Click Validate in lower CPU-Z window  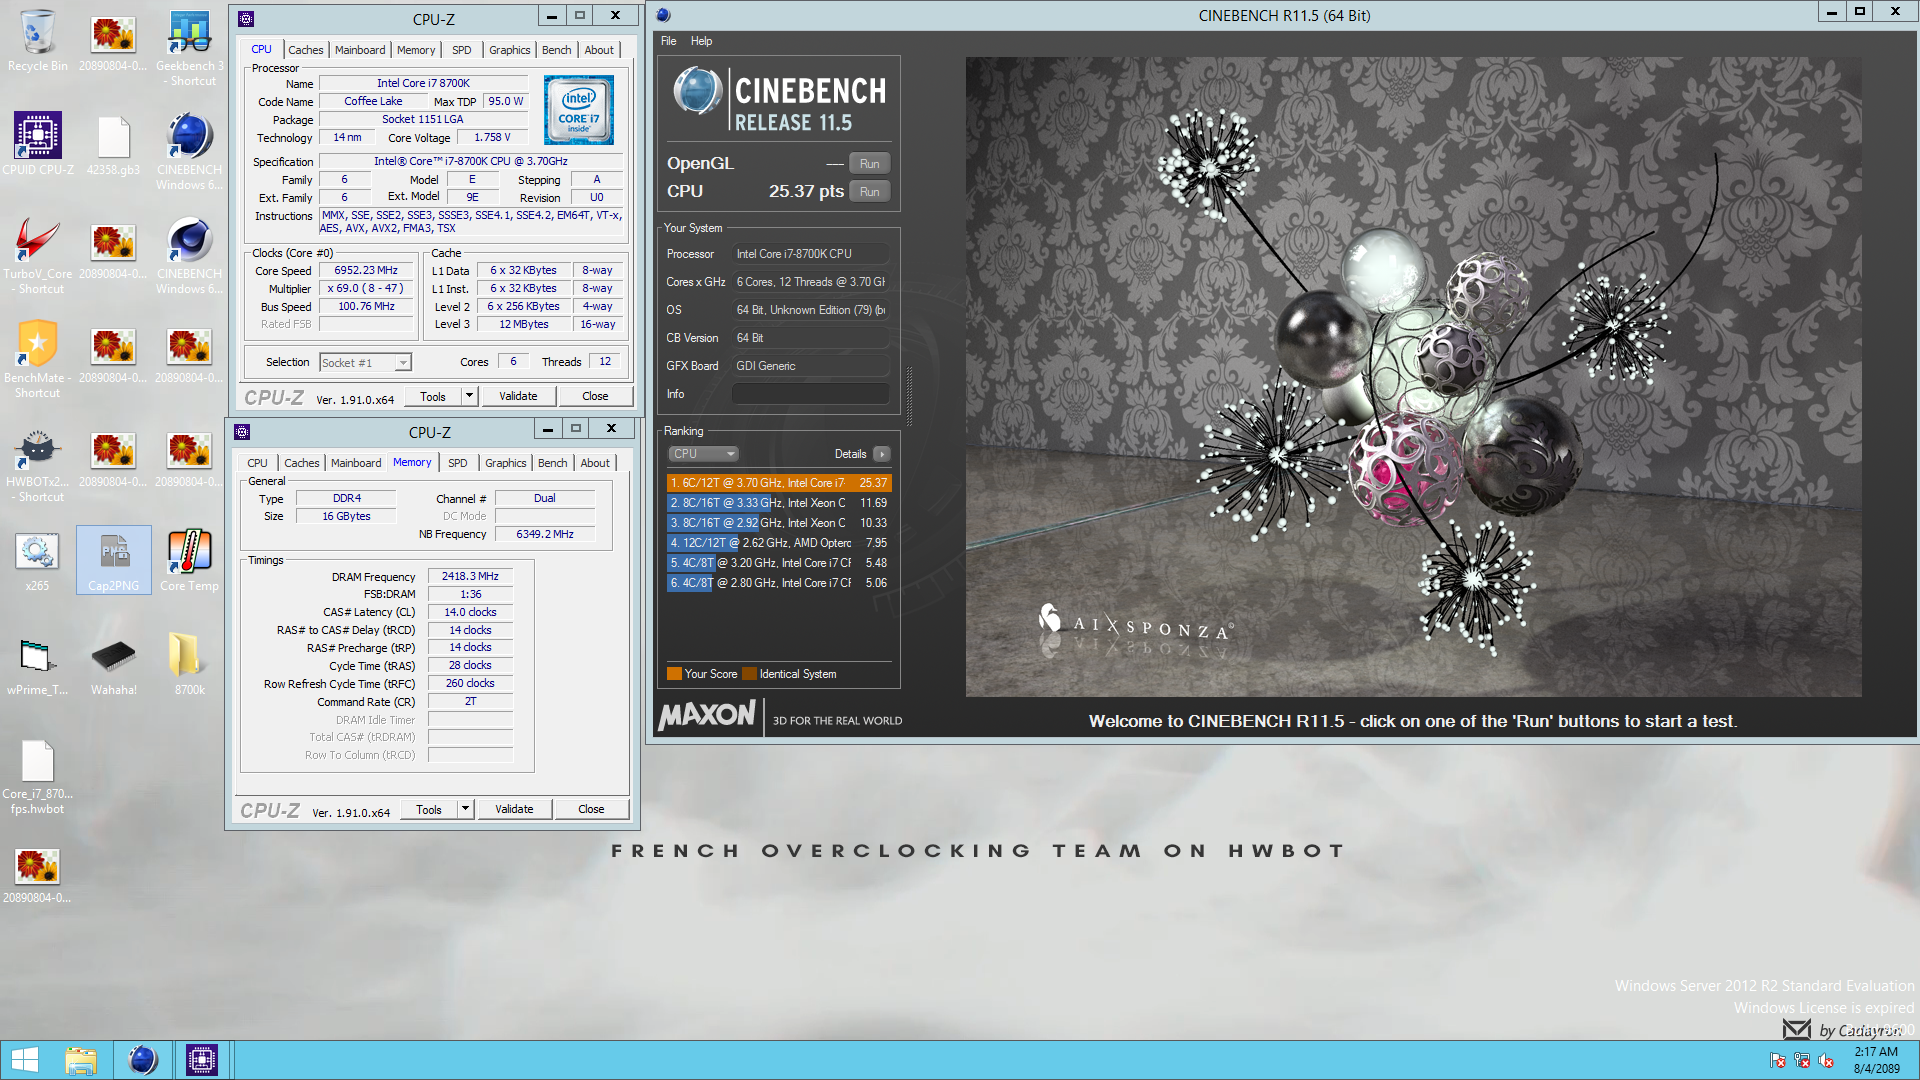[514, 809]
